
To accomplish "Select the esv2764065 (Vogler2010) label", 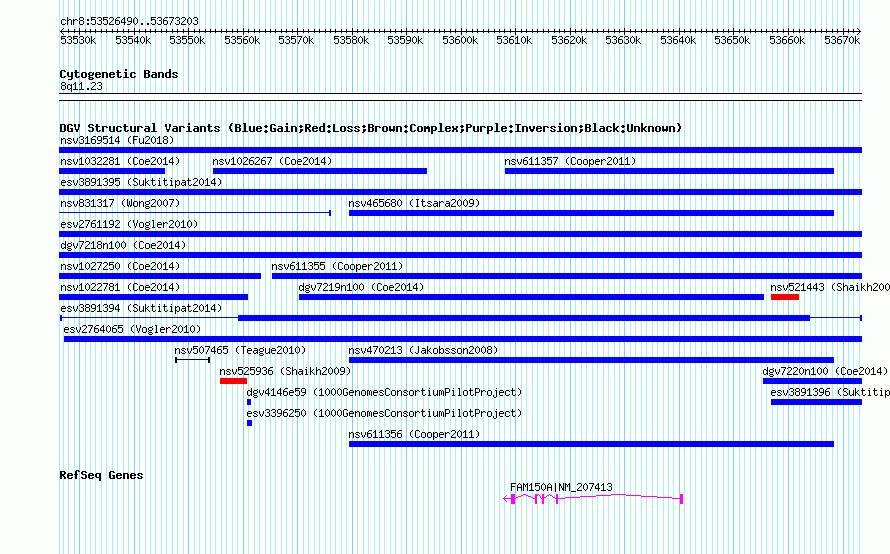I will 132,329.
